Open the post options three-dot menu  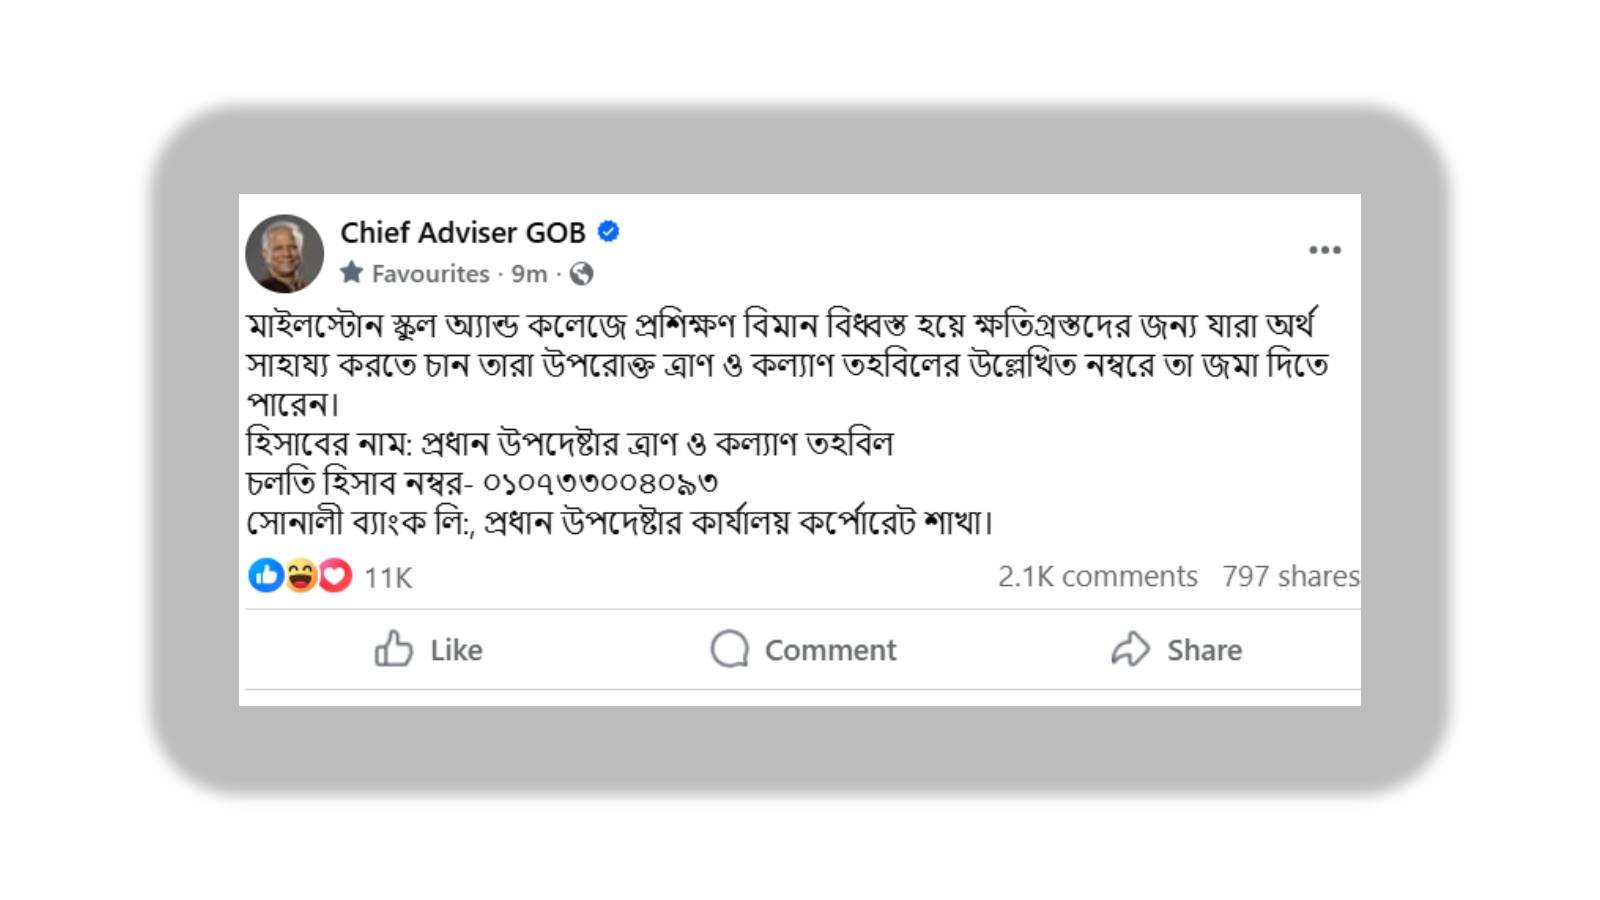coord(1326,250)
